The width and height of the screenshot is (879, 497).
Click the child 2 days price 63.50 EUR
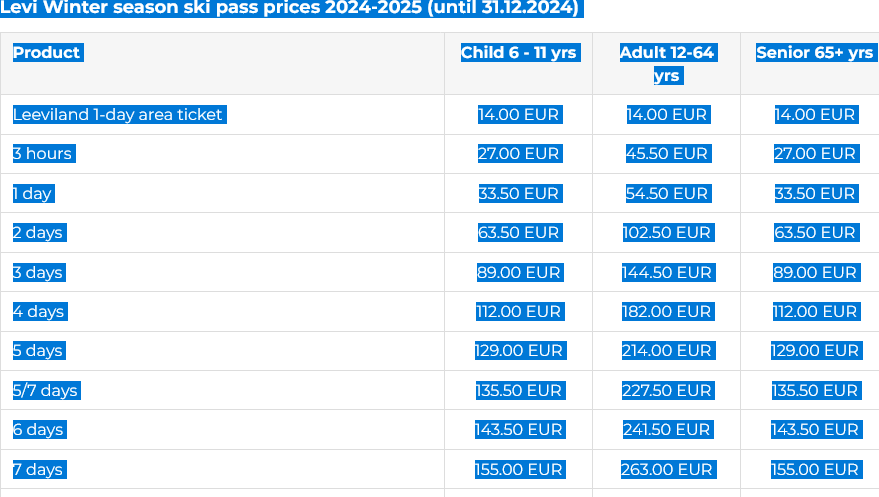pos(520,233)
